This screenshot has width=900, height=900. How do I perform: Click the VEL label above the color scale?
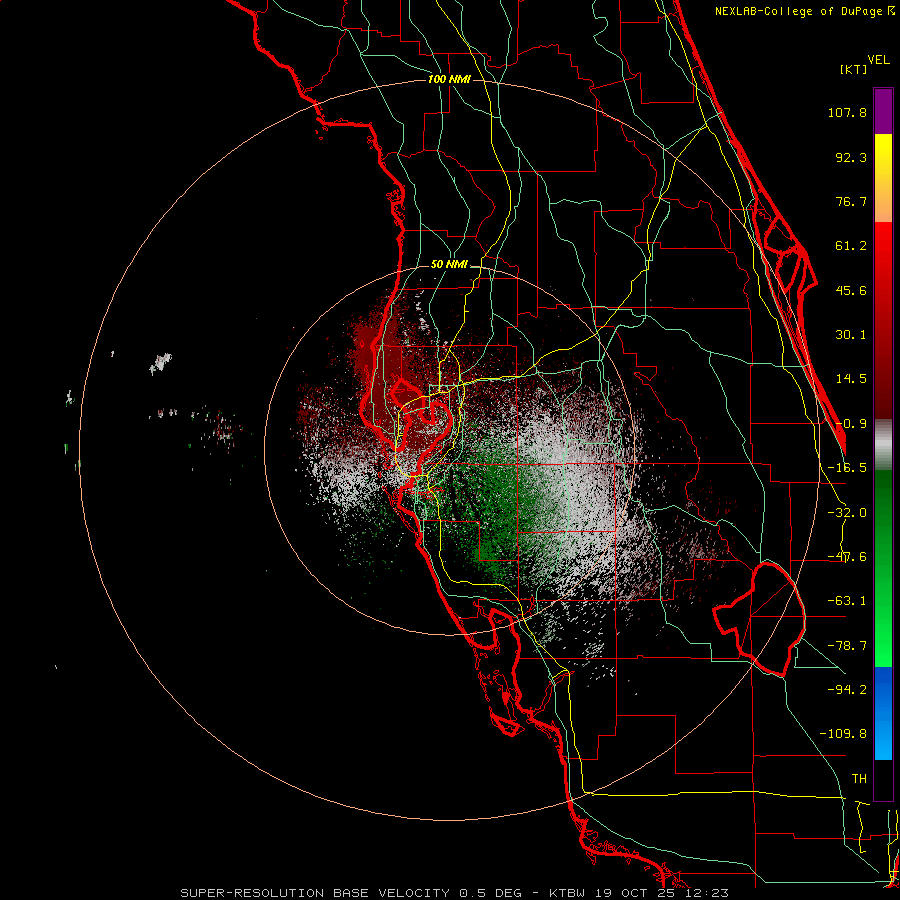coord(878,60)
